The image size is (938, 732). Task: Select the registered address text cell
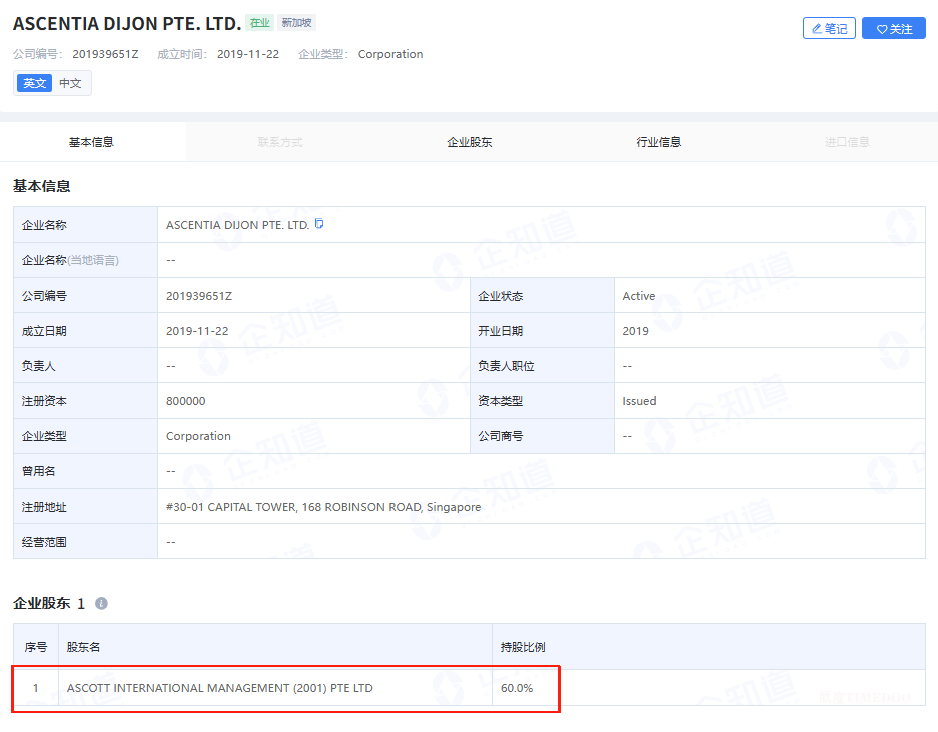(541, 507)
